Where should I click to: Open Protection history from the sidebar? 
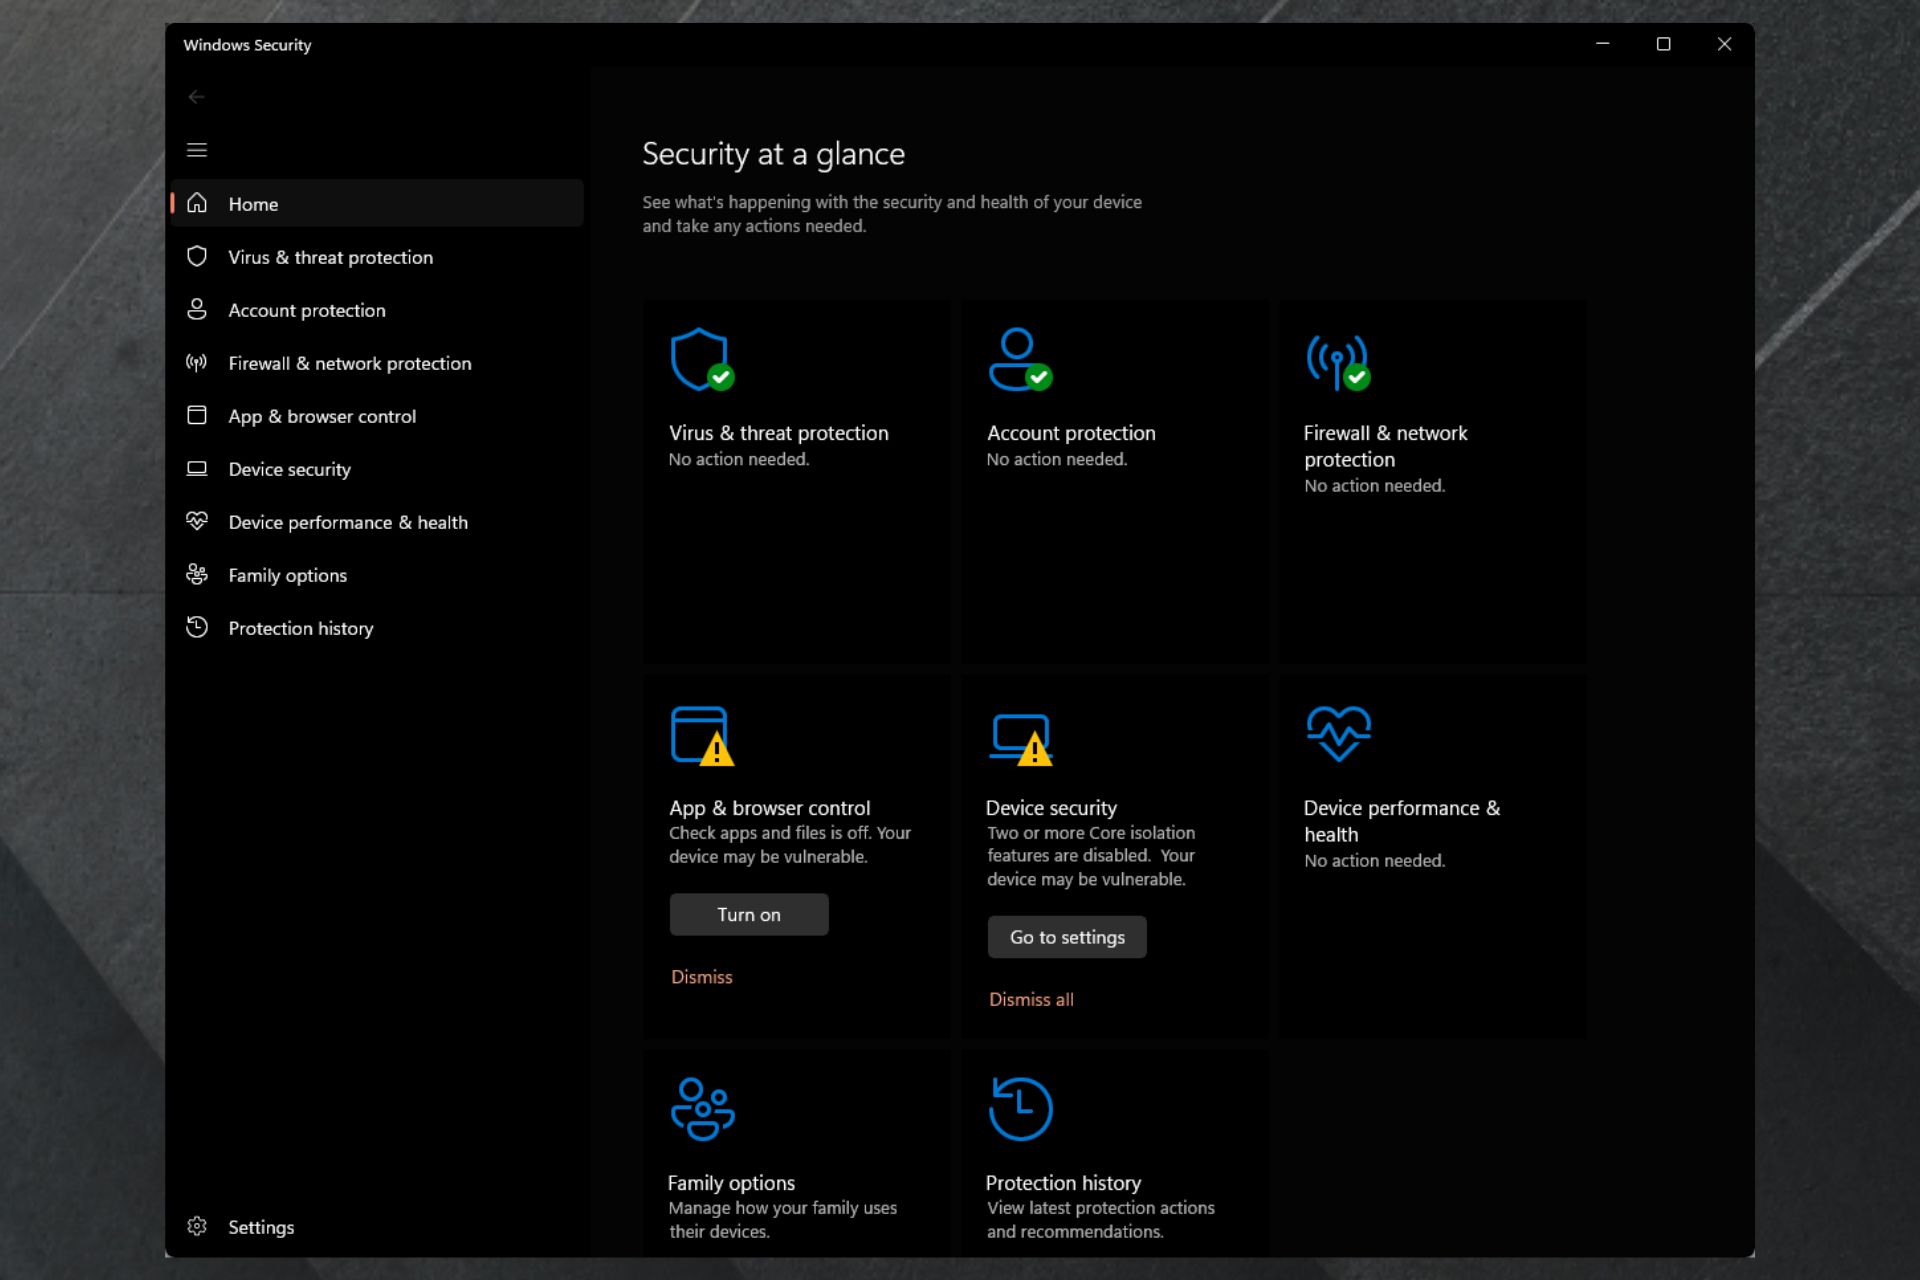coord(377,628)
